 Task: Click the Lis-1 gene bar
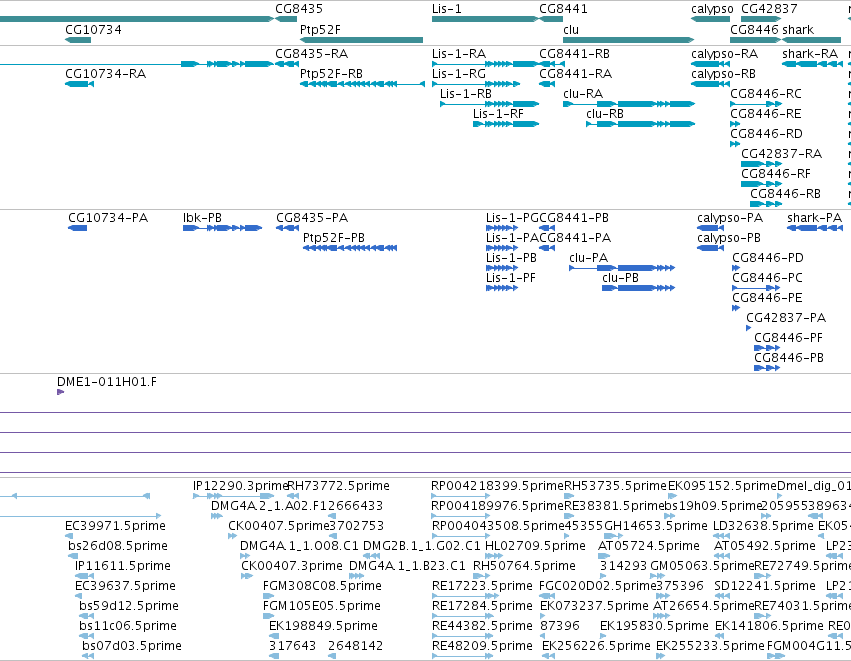click(485, 19)
